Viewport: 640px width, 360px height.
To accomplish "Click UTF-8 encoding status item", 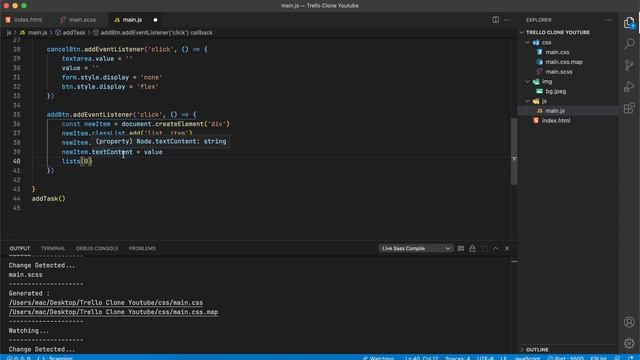I will point(485,358).
